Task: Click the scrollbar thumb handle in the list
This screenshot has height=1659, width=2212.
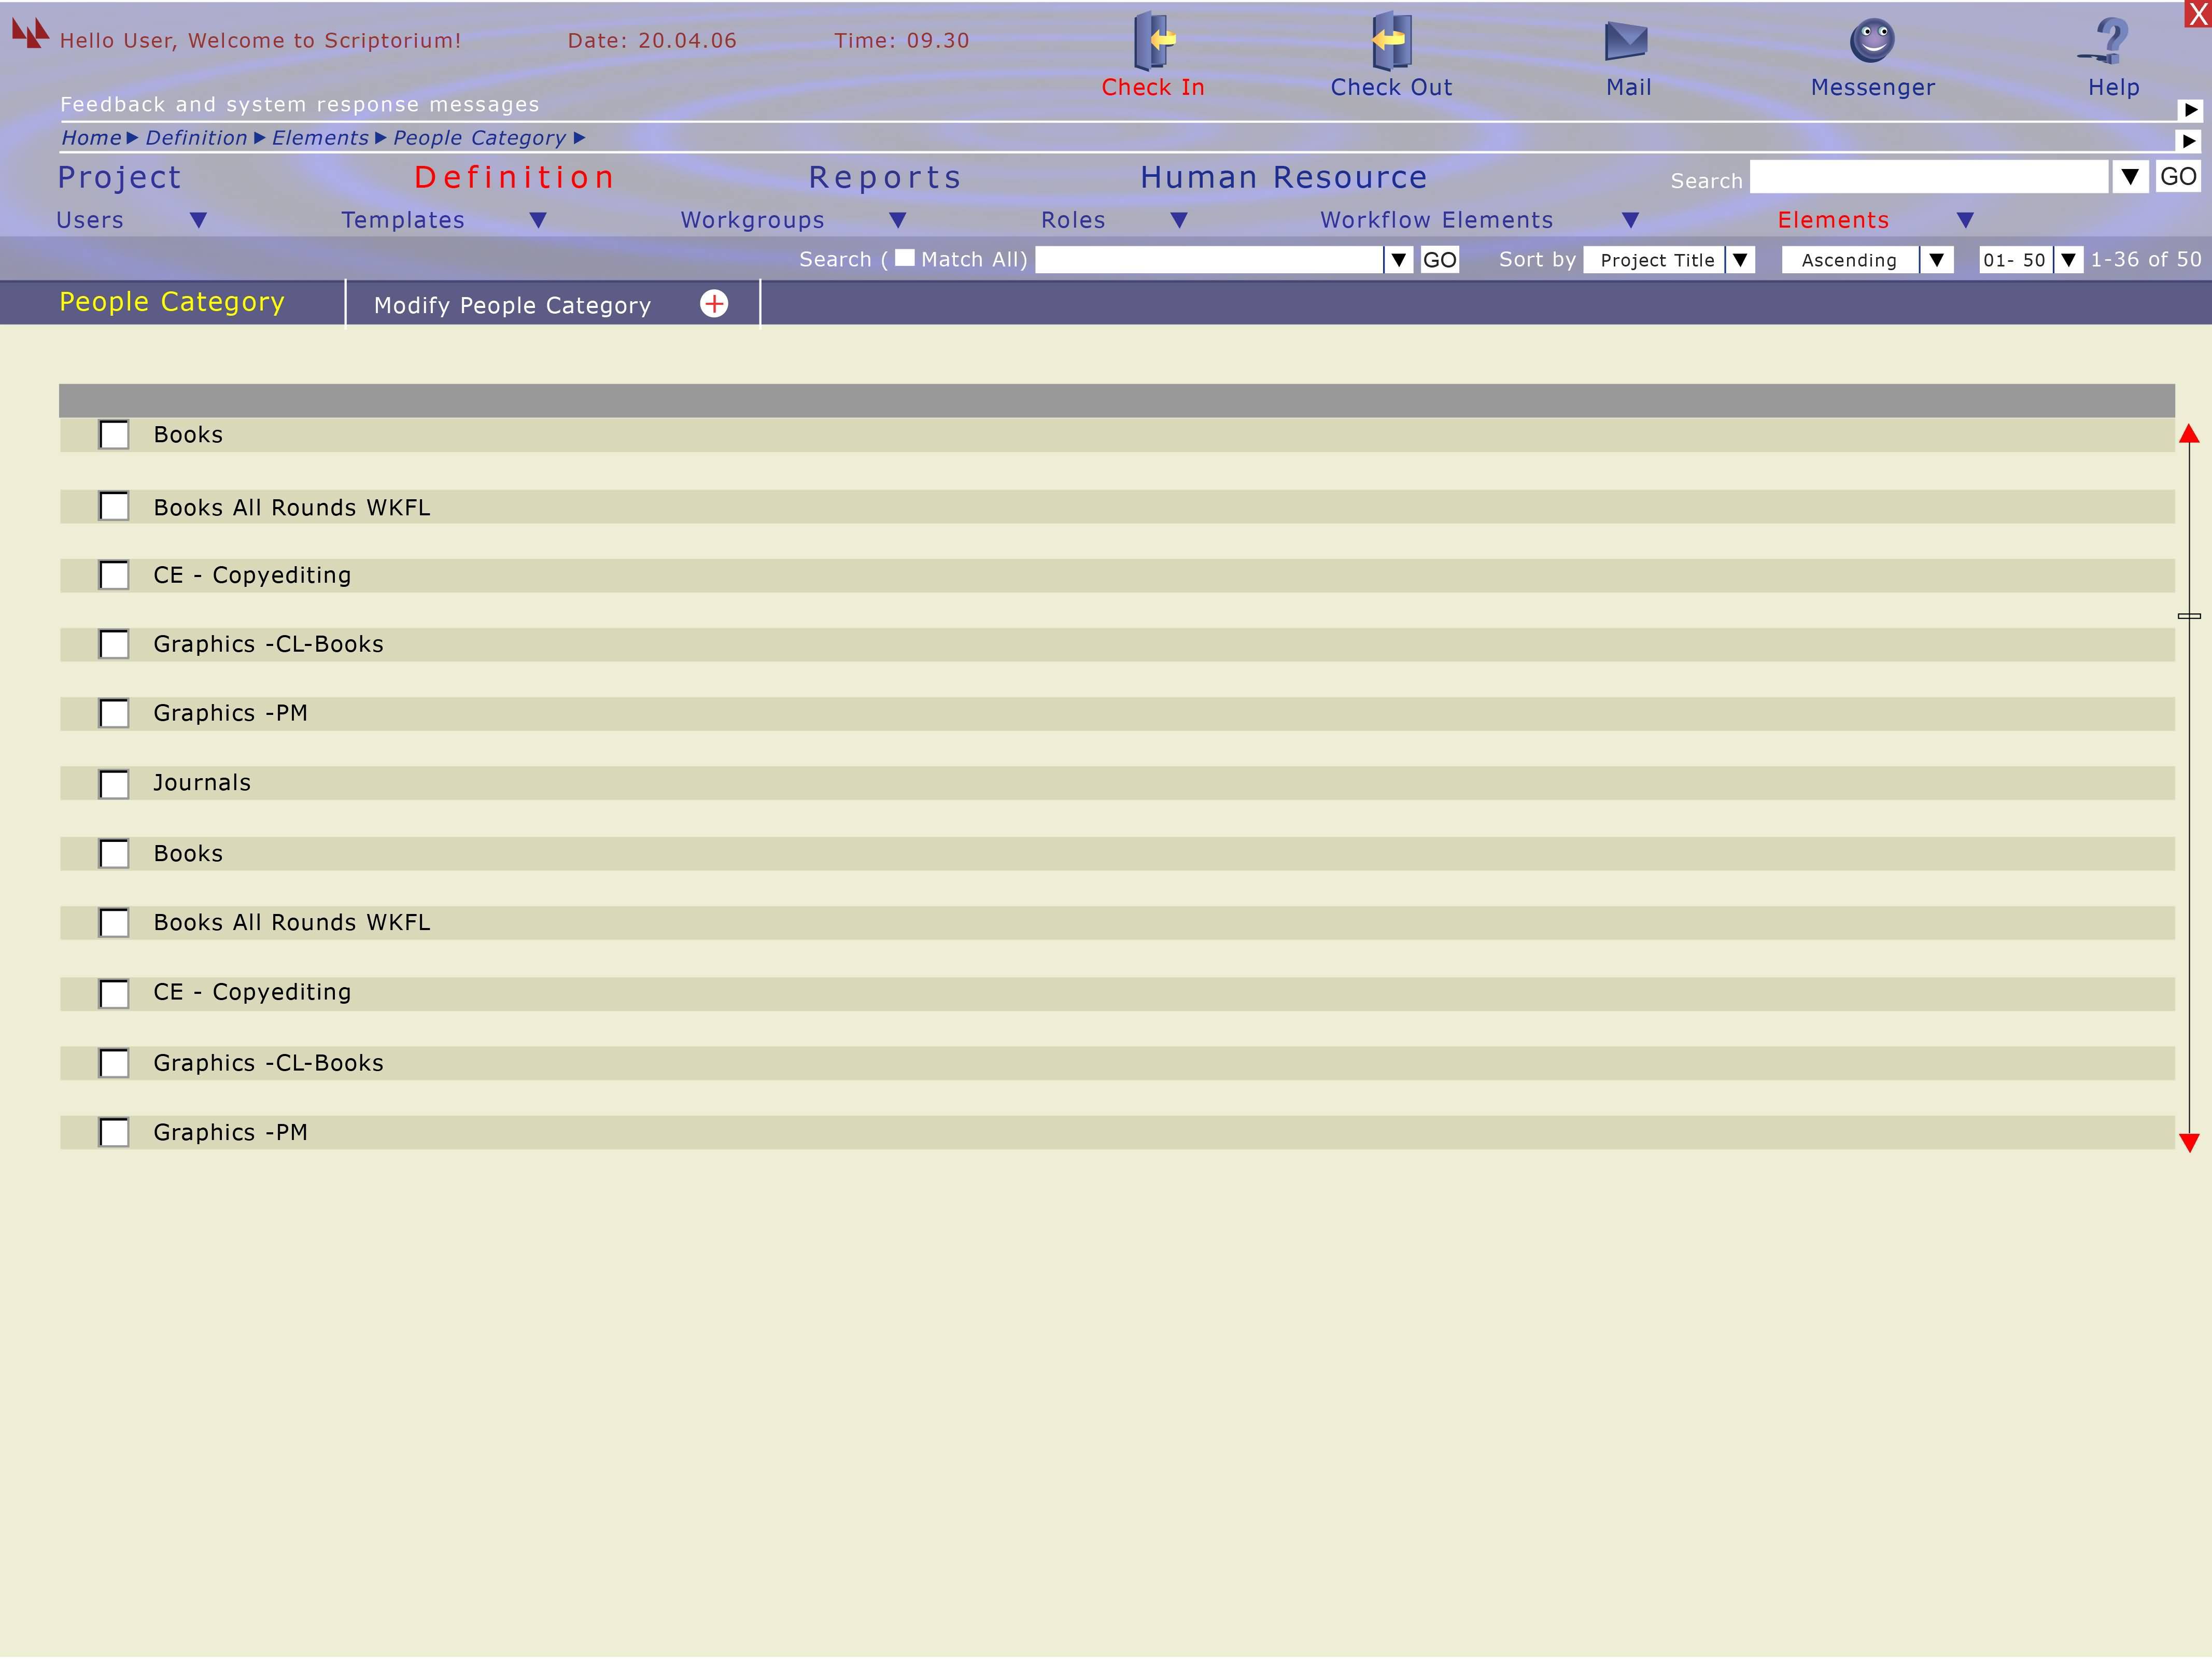Action: 2189,616
